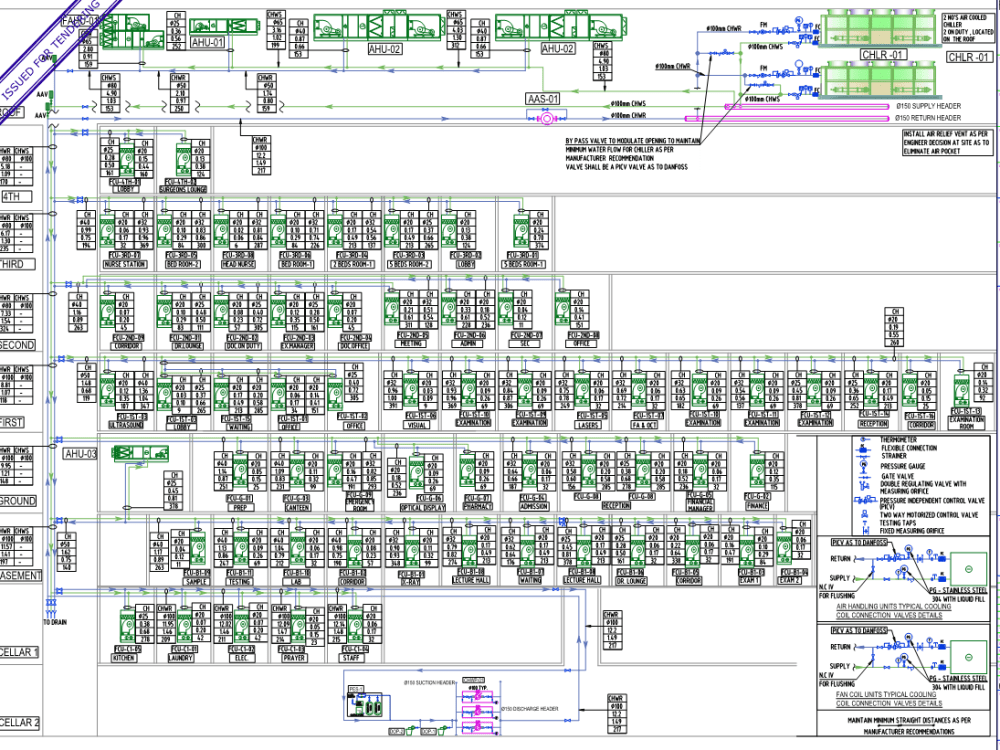Select the SECOND floor label
Viewport: 1000px width, 750px height.
click(x=17, y=345)
